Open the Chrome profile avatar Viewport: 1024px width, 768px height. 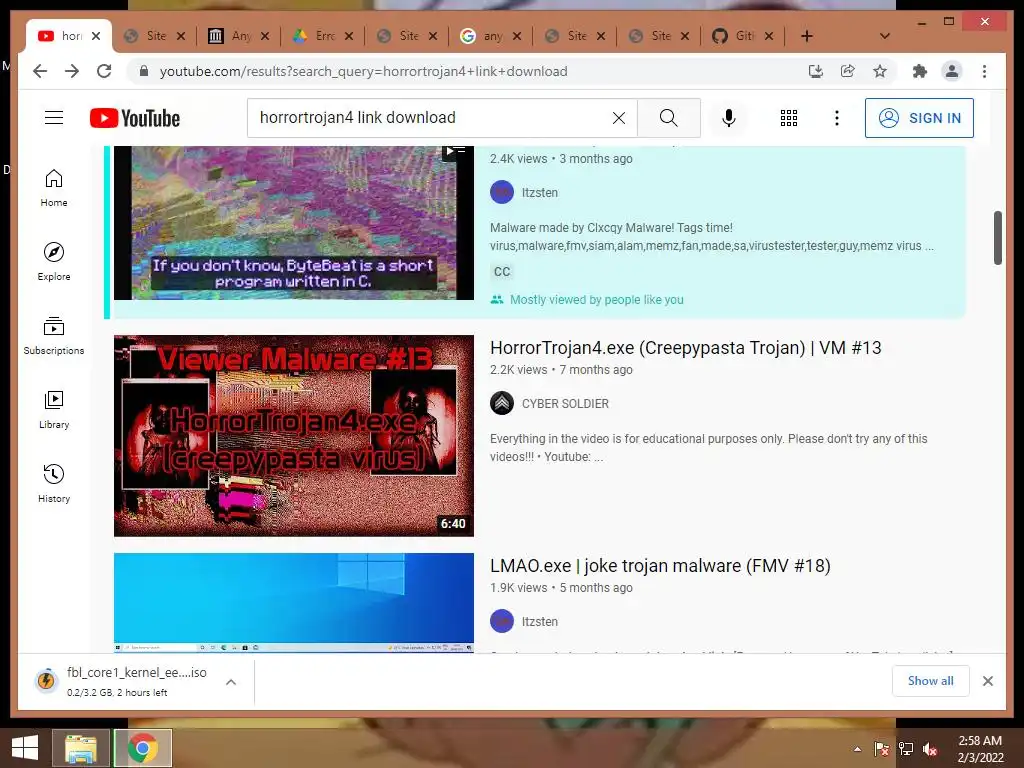click(952, 71)
